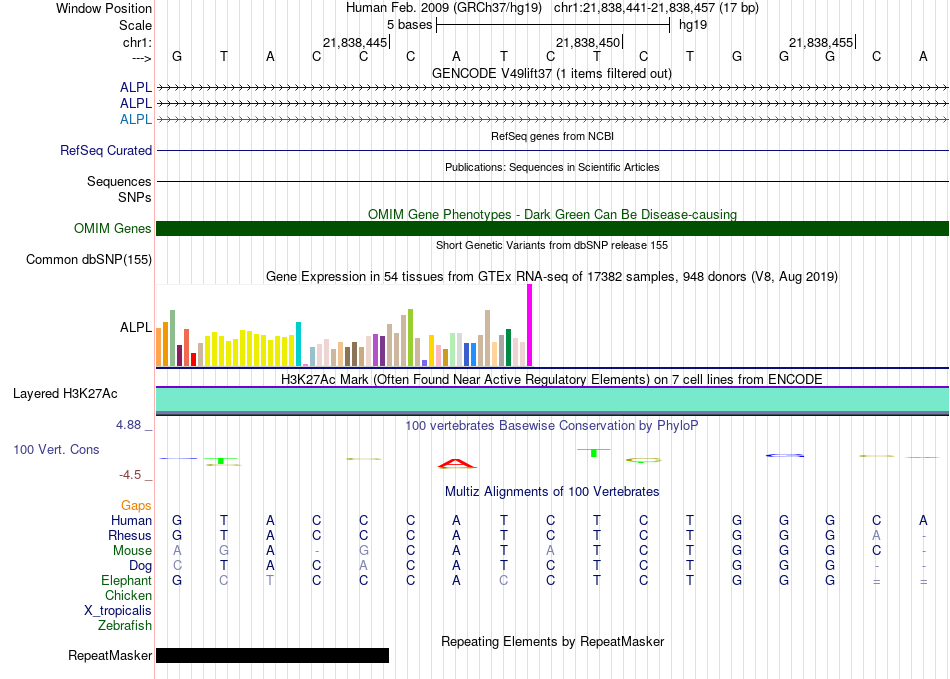Screen dimensions: 950x679
Task: Select the X_tropicalis species row label
Action: click(118, 611)
